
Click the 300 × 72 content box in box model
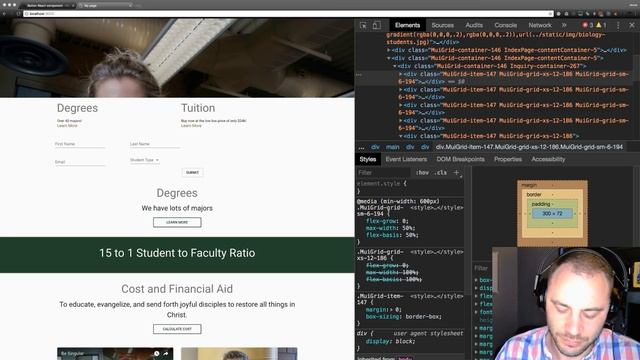[552, 213]
